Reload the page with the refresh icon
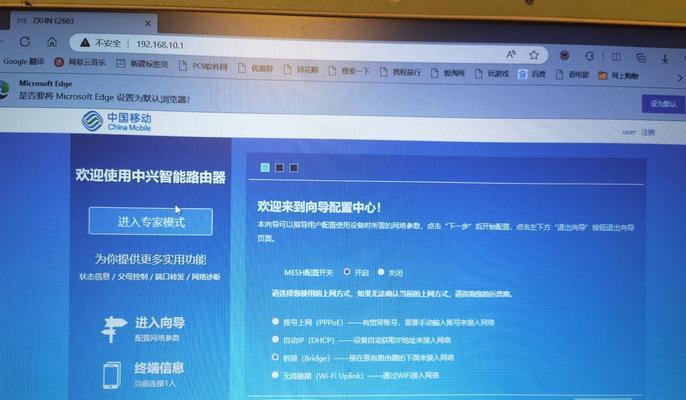The width and height of the screenshot is (686, 400). (25, 42)
